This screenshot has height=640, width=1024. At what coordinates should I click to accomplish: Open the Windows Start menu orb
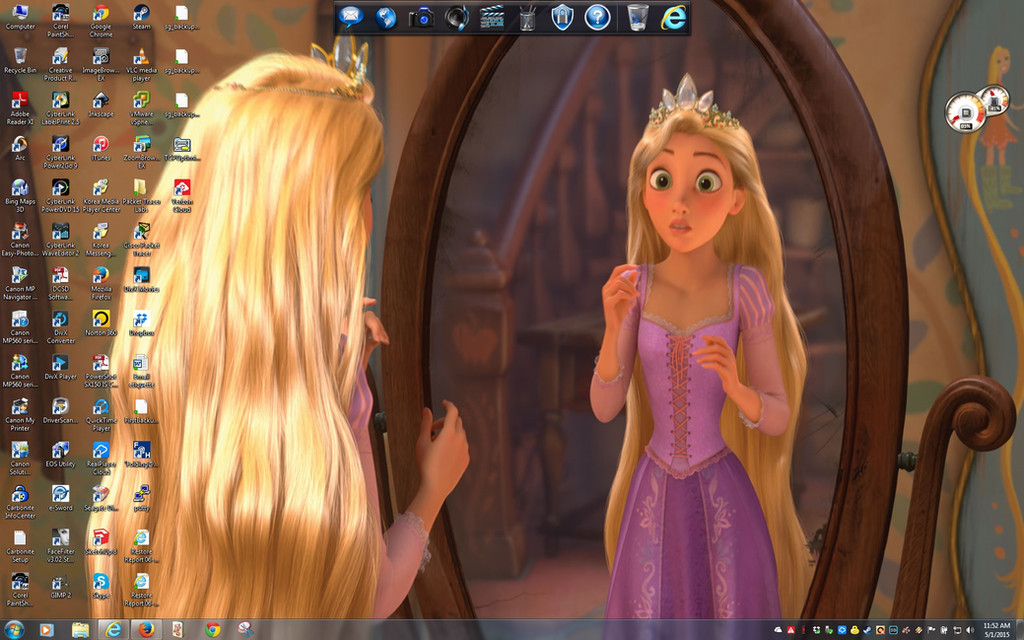14,630
